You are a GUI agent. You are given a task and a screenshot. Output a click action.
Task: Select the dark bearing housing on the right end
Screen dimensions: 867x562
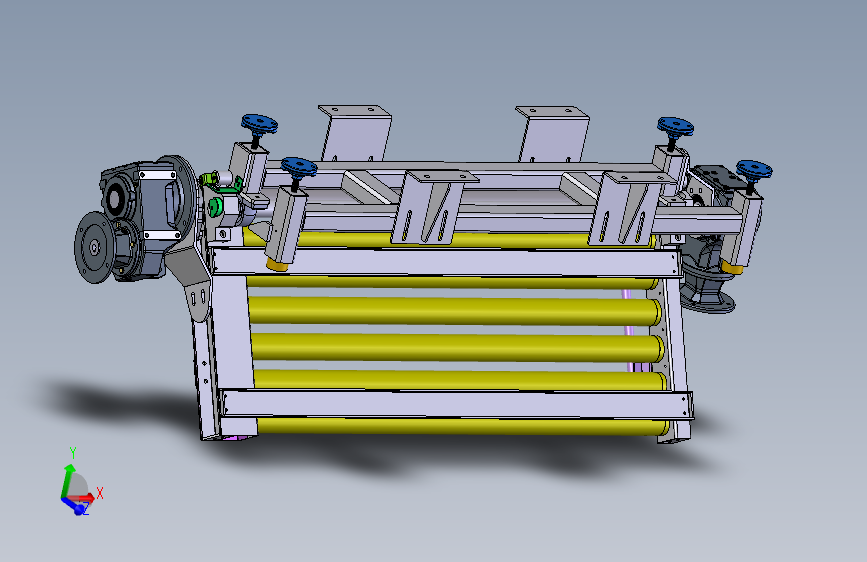(705, 277)
